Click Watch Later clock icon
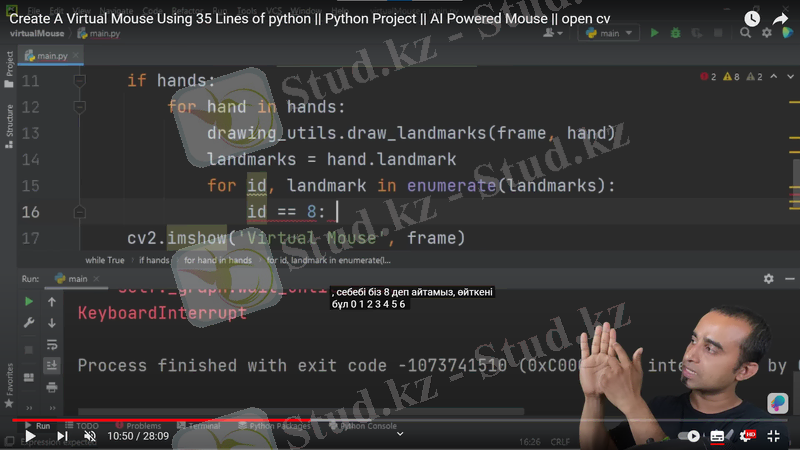The image size is (800, 450). 752,19
